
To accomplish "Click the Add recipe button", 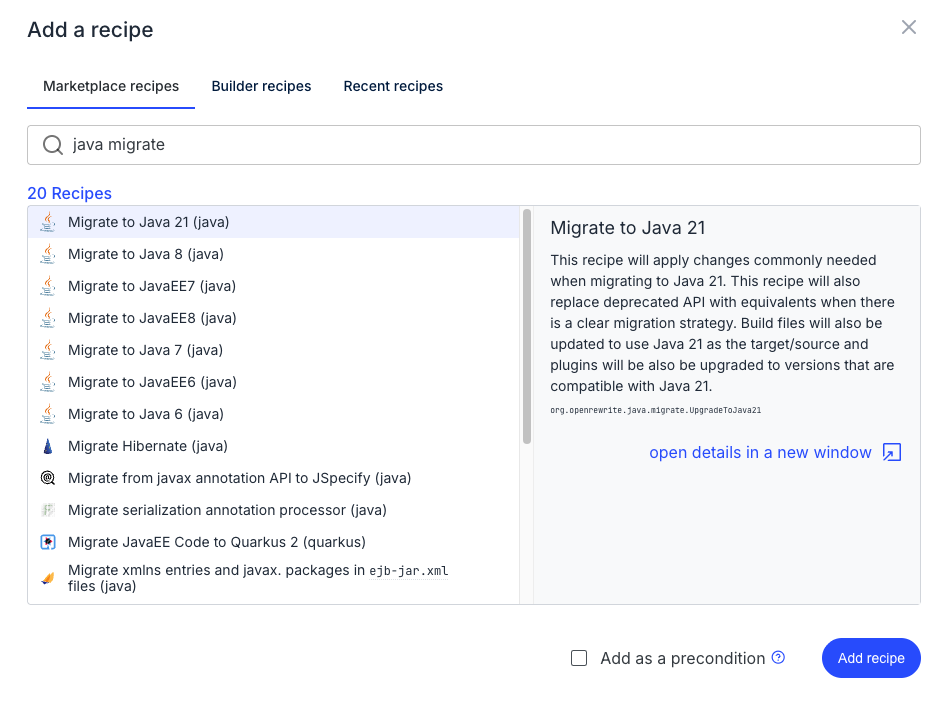I will click(871, 658).
